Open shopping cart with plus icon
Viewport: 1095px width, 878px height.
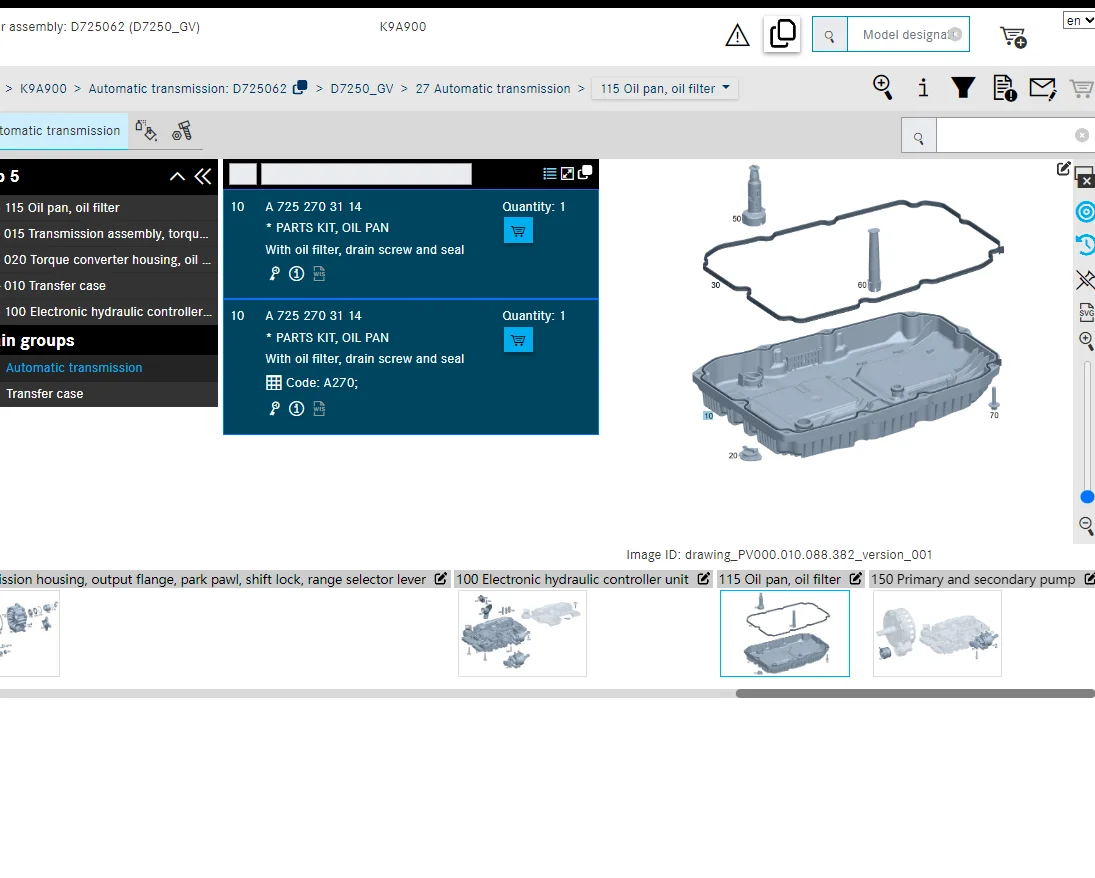pyautogui.click(x=1013, y=36)
